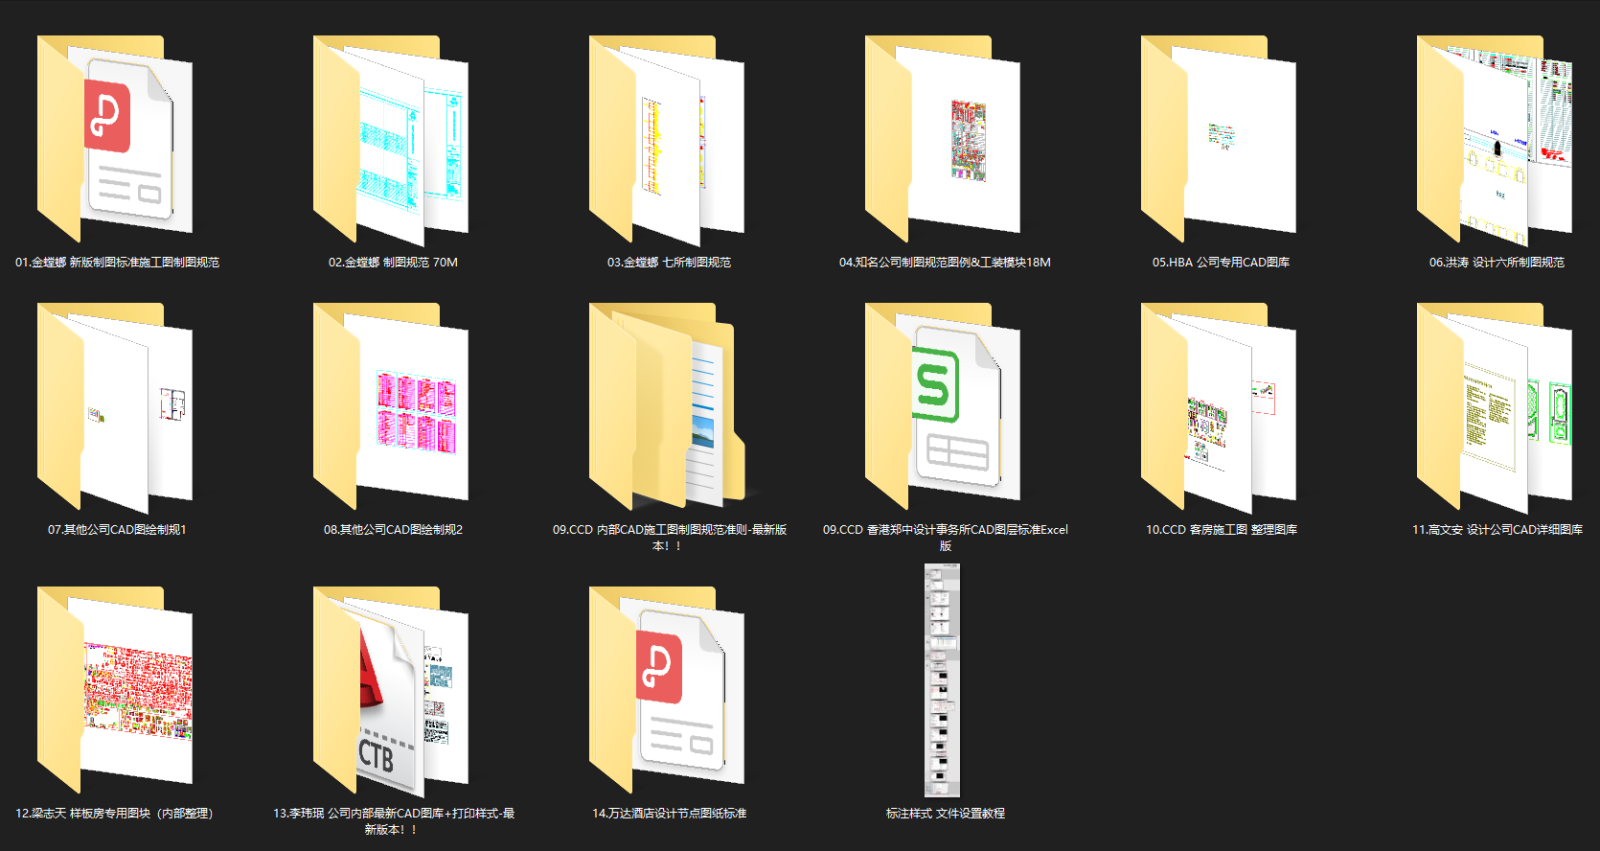Click the label 03.金螳螂 七所制图规范
This screenshot has height=851, width=1600.
pyautogui.click(x=669, y=262)
